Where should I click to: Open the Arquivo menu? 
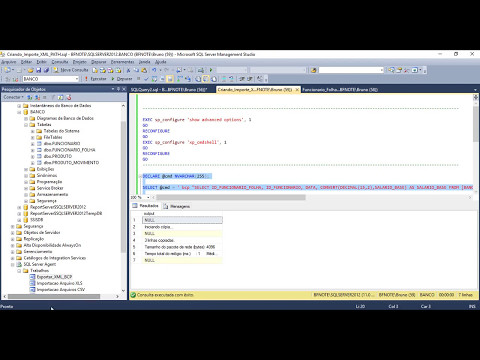coord(9,62)
